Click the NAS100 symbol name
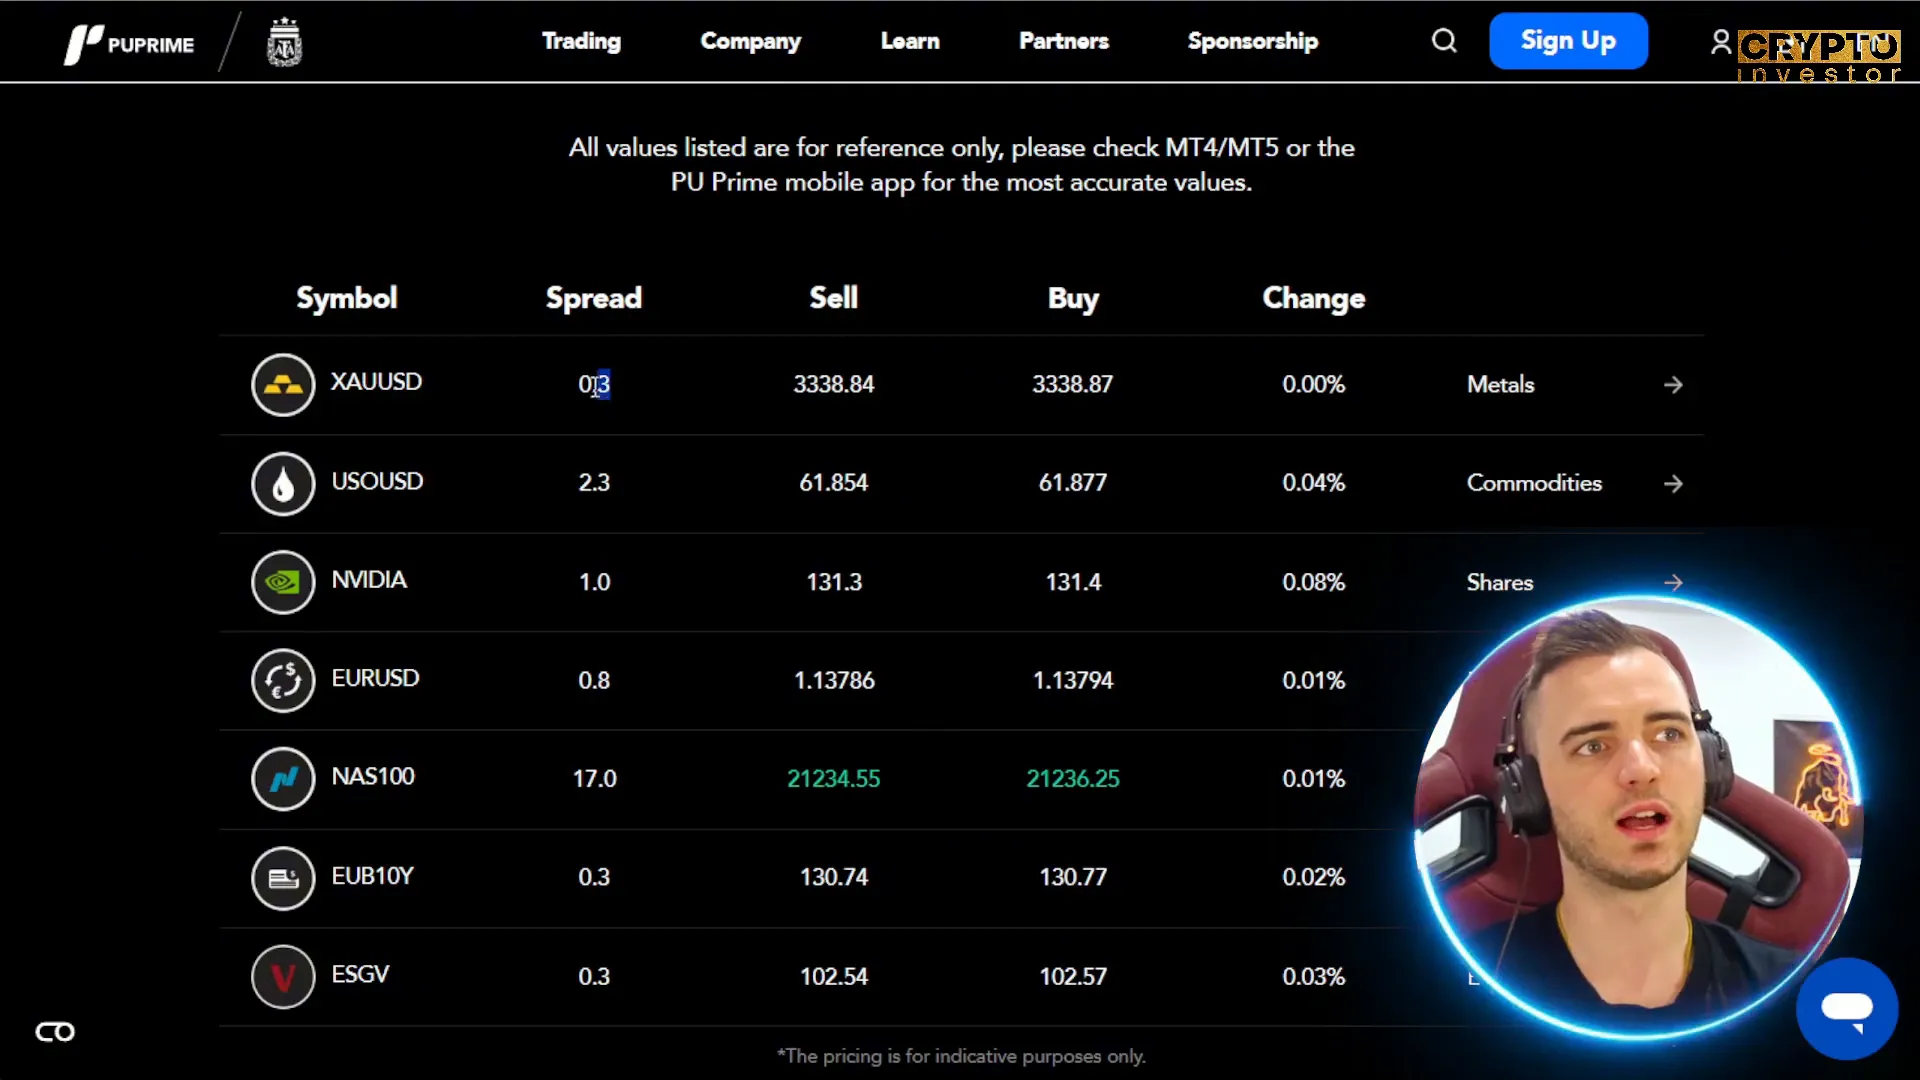Image resolution: width=1920 pixels, height=1080 pixels. coord(373,776)
